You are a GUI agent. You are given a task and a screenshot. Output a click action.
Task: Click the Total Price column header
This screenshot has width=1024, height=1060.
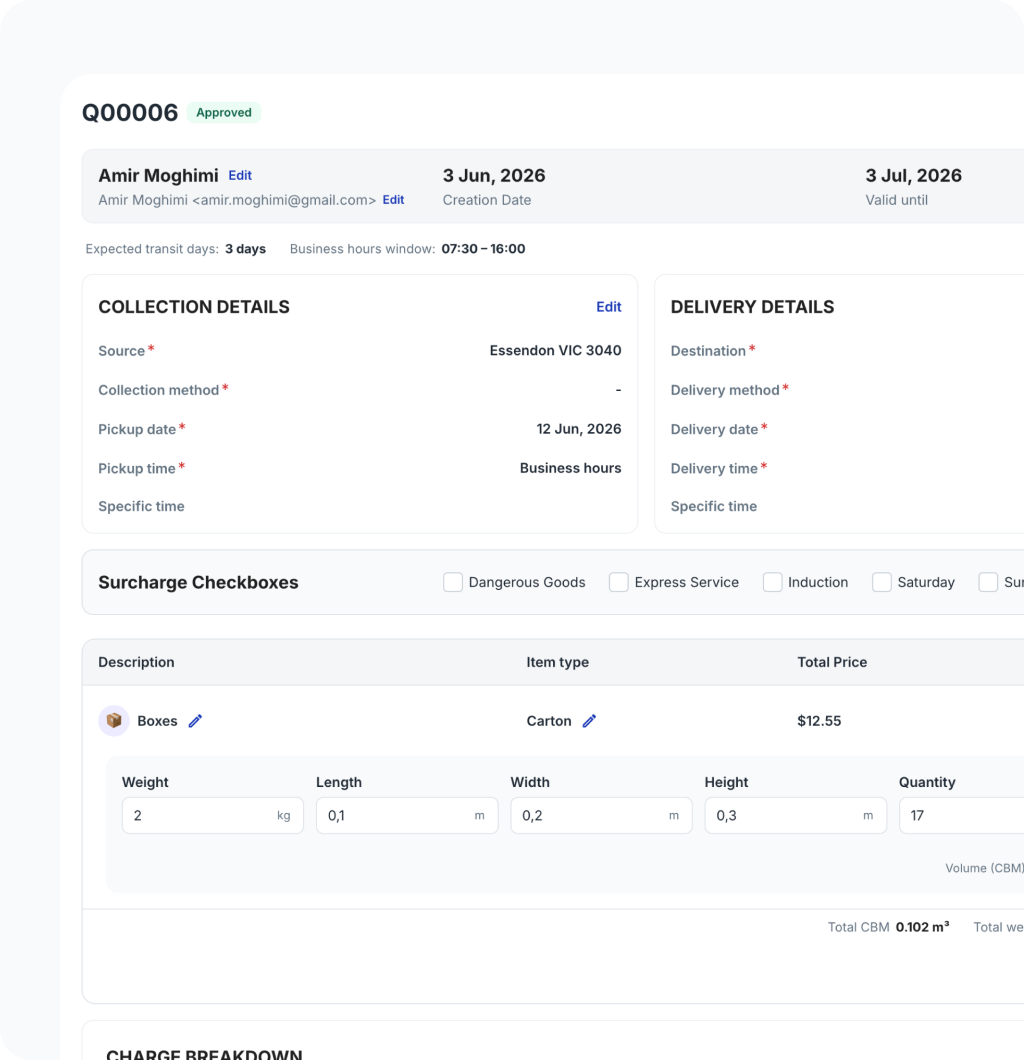coord(832,662)
